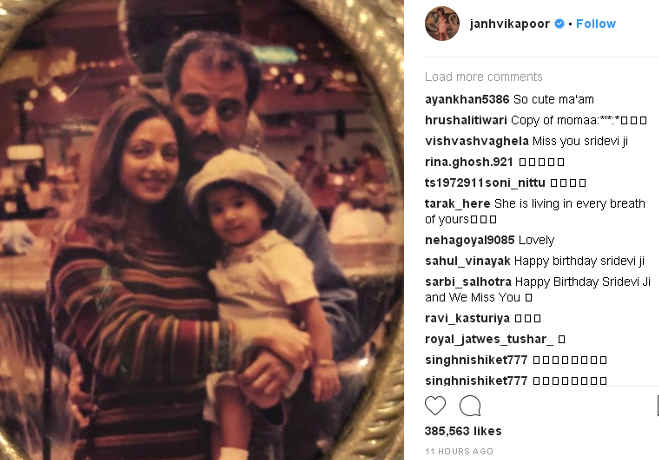Open the 11 hours ago timestamp
This screenshot has width=659, height=460.
tap(459, 451)
